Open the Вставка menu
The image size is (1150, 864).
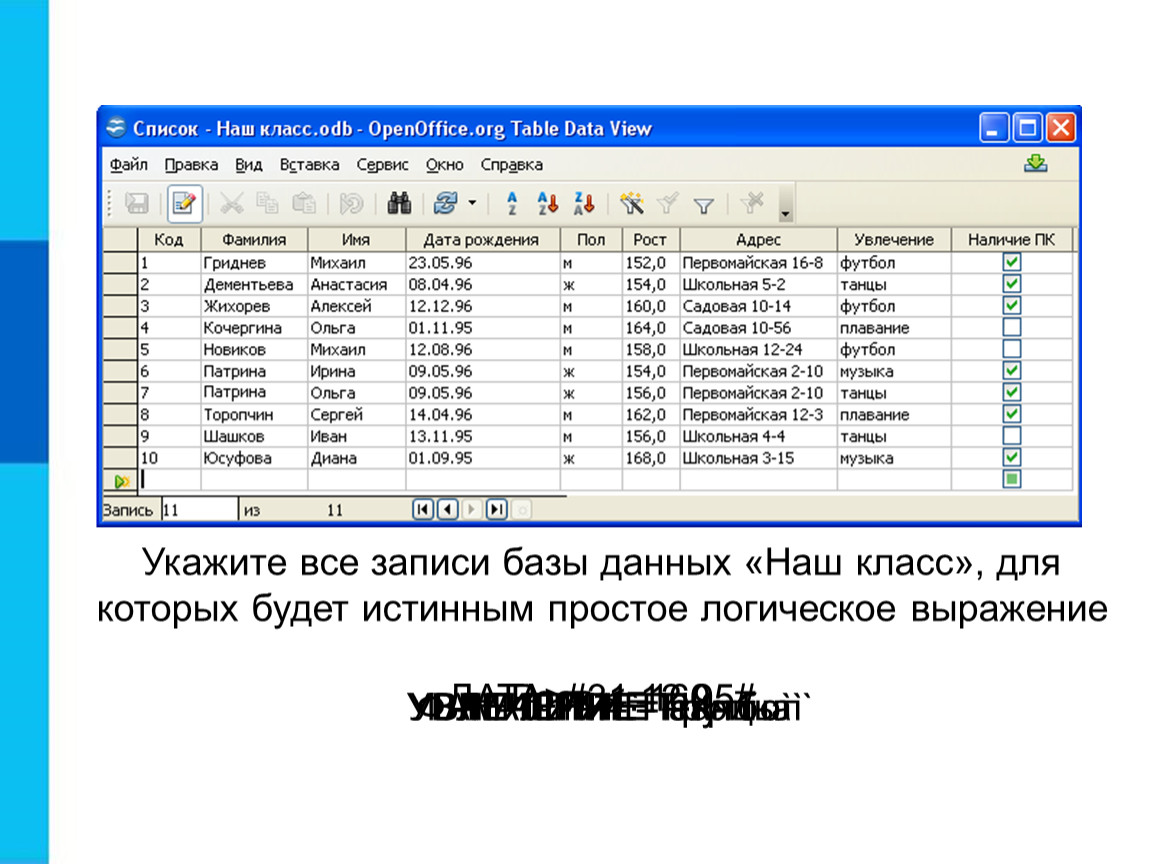pos(309,165)
